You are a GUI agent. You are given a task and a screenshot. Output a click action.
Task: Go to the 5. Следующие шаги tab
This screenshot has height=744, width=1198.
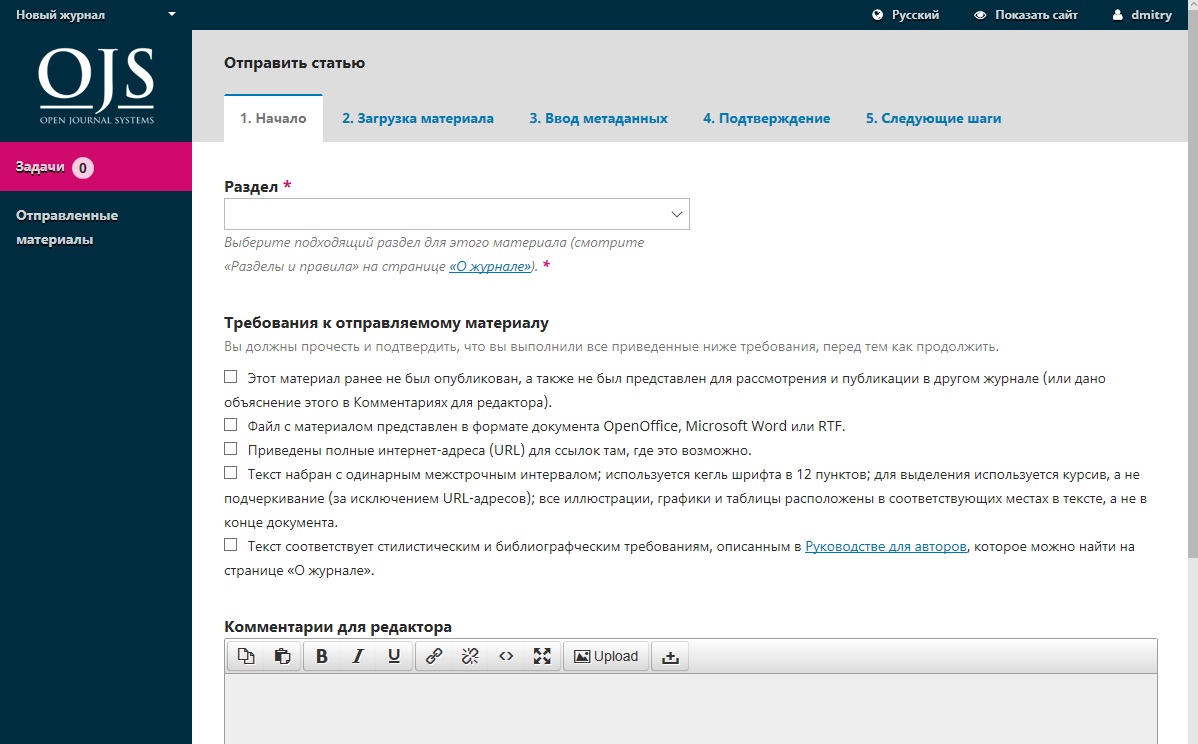click(934, 118)
